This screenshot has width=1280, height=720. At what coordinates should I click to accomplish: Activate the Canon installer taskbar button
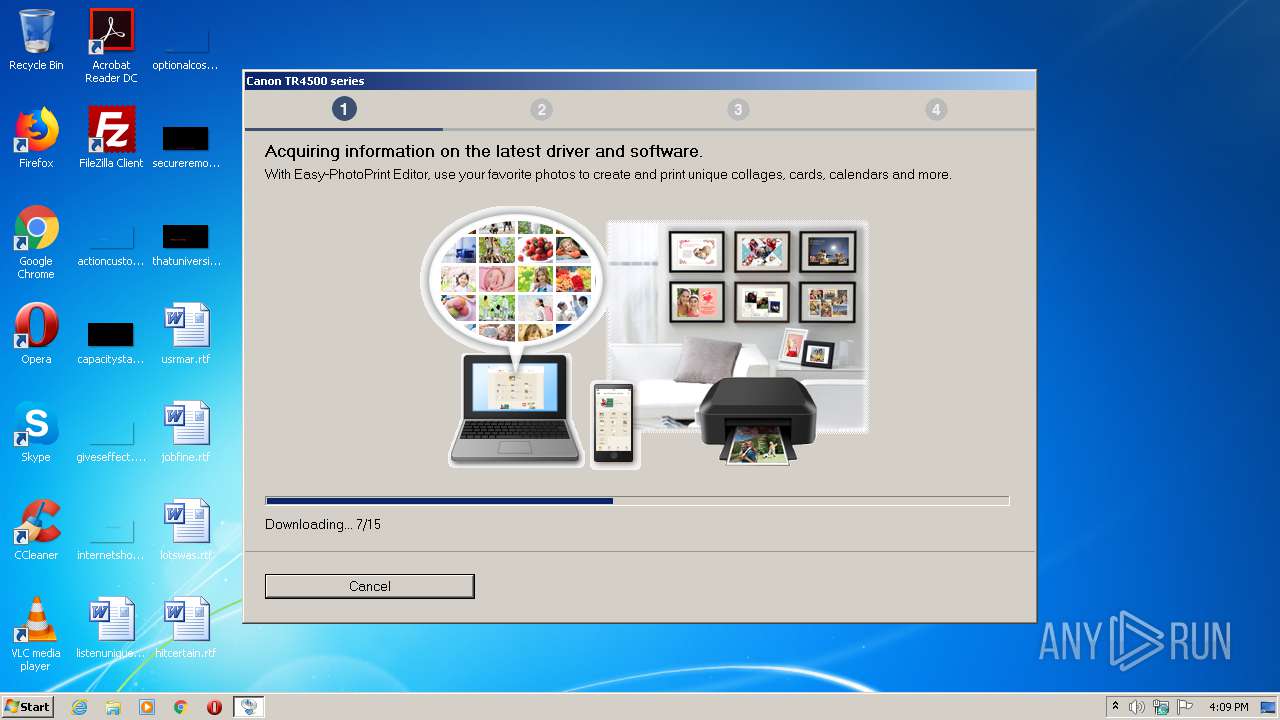coord(249,707)
